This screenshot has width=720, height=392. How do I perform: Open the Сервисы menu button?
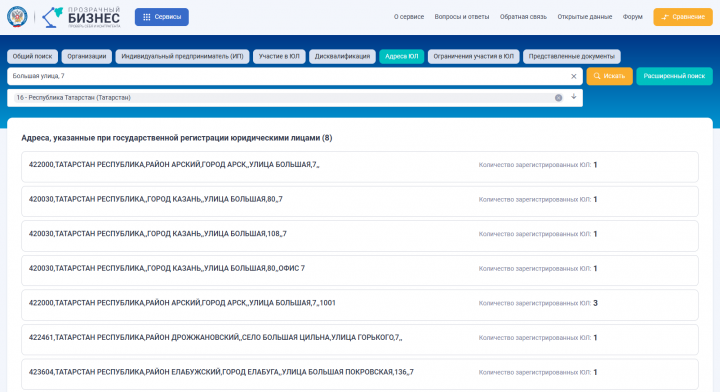162,17
